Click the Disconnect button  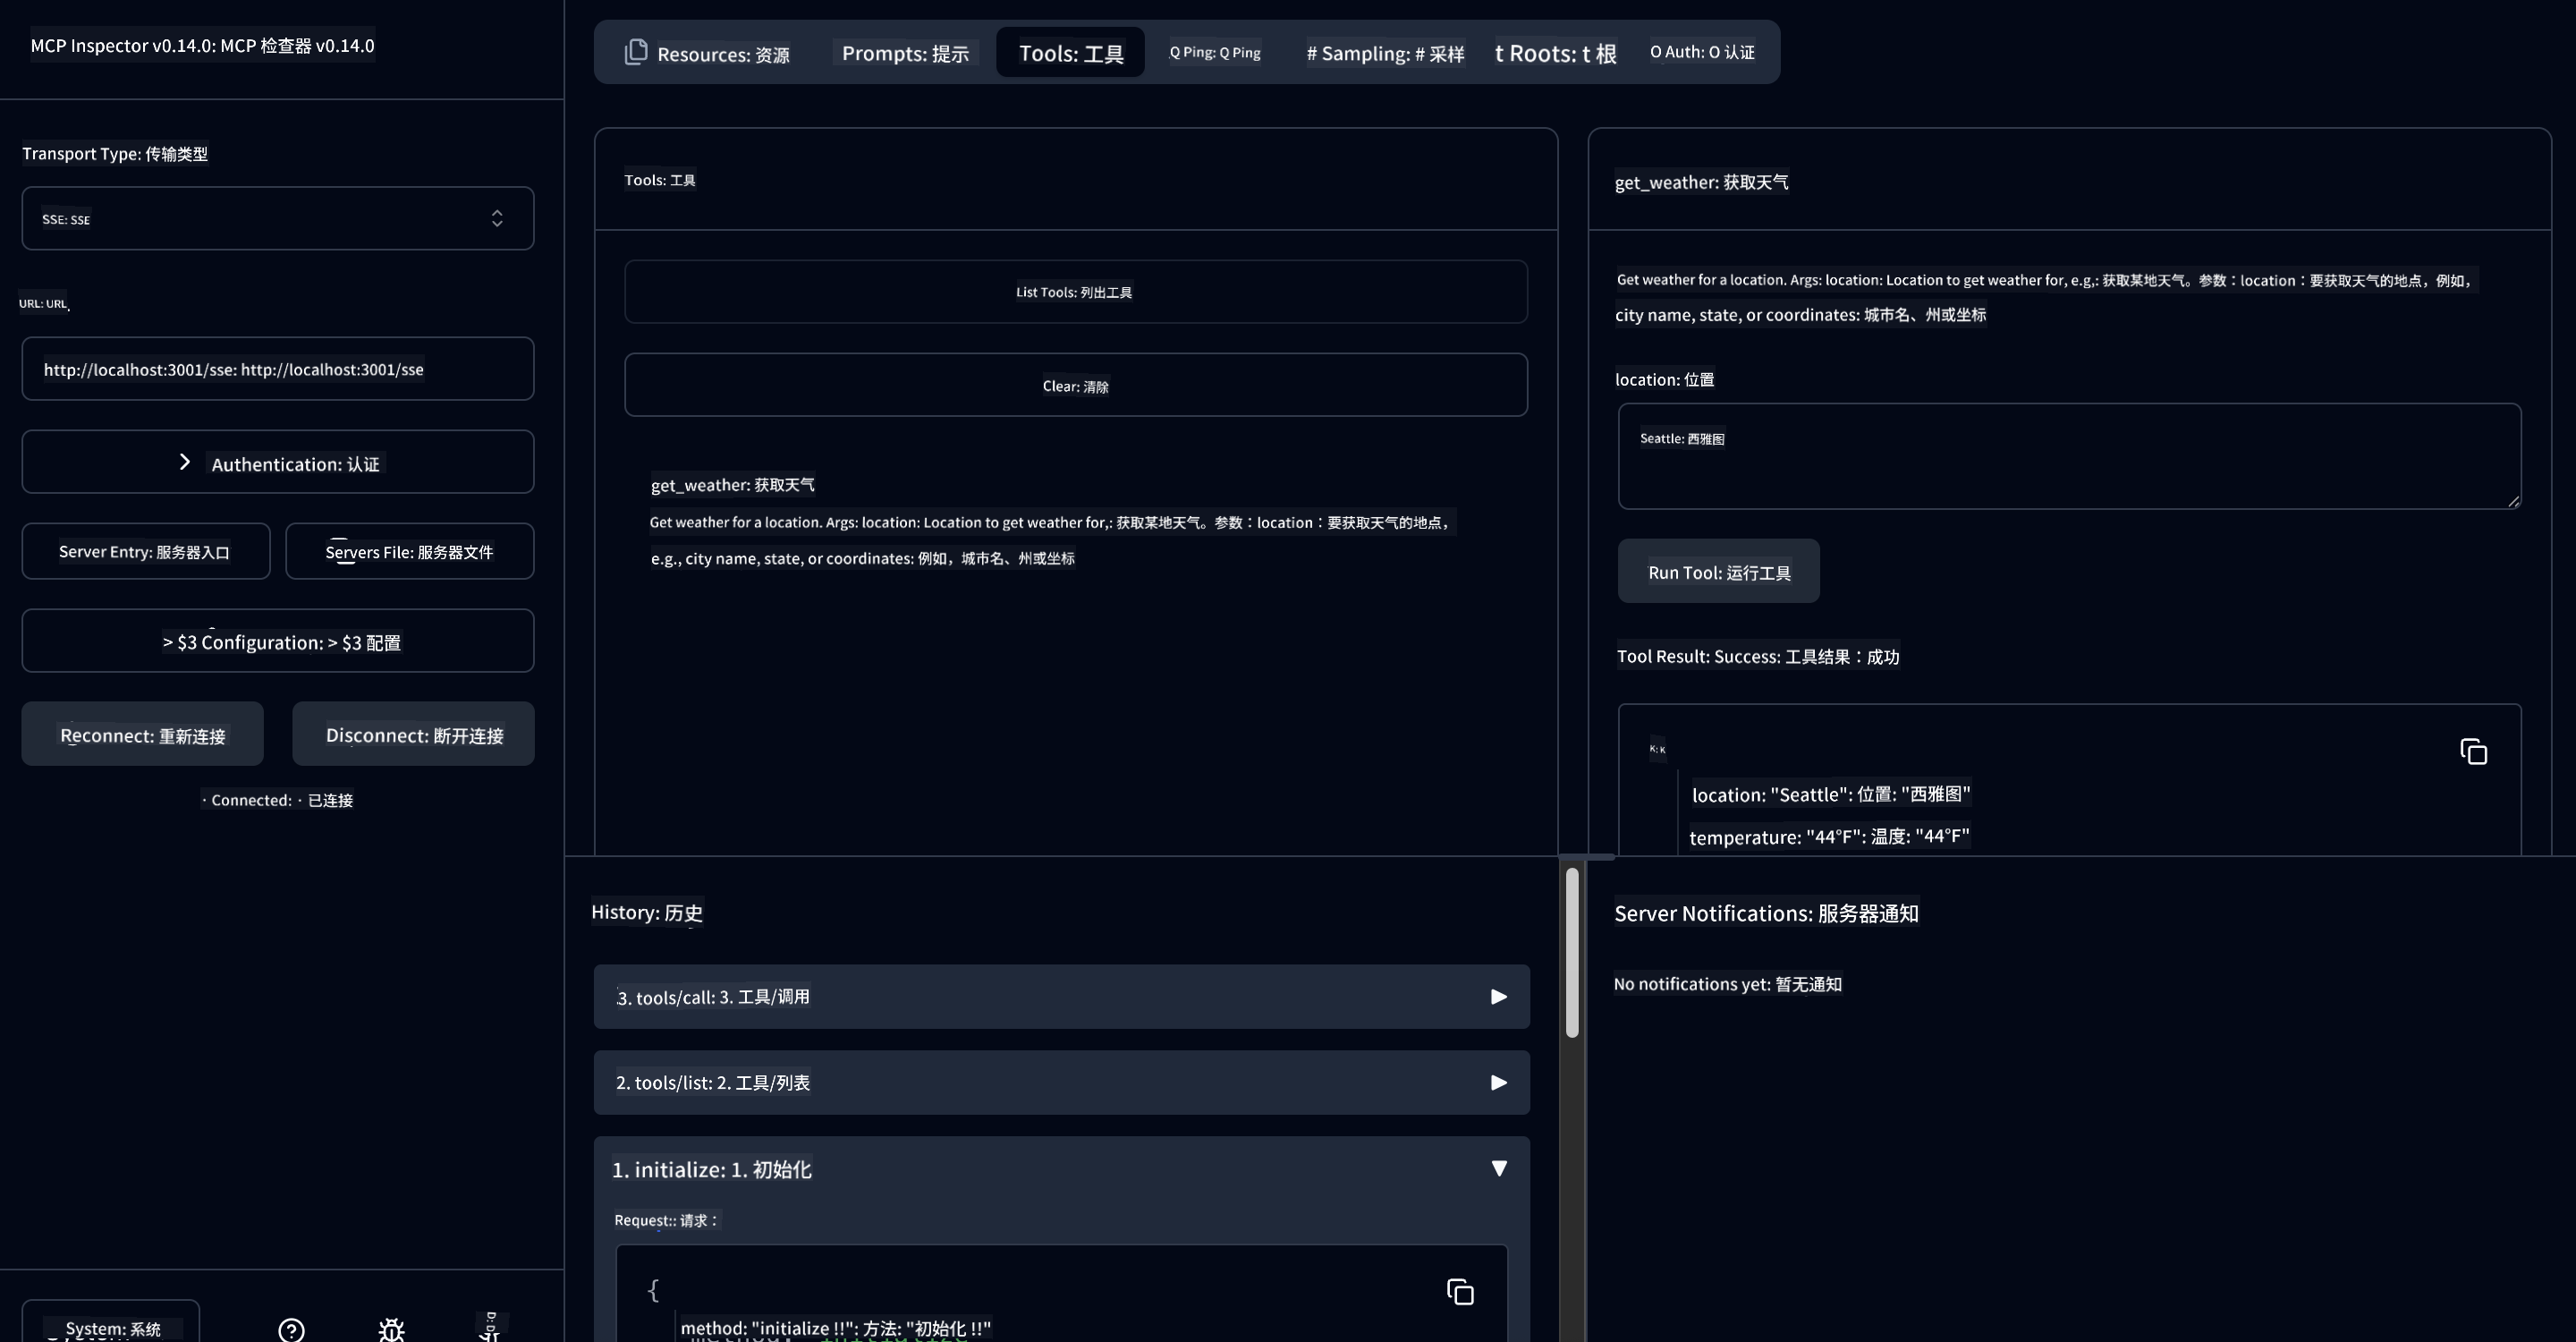(413, 734)
